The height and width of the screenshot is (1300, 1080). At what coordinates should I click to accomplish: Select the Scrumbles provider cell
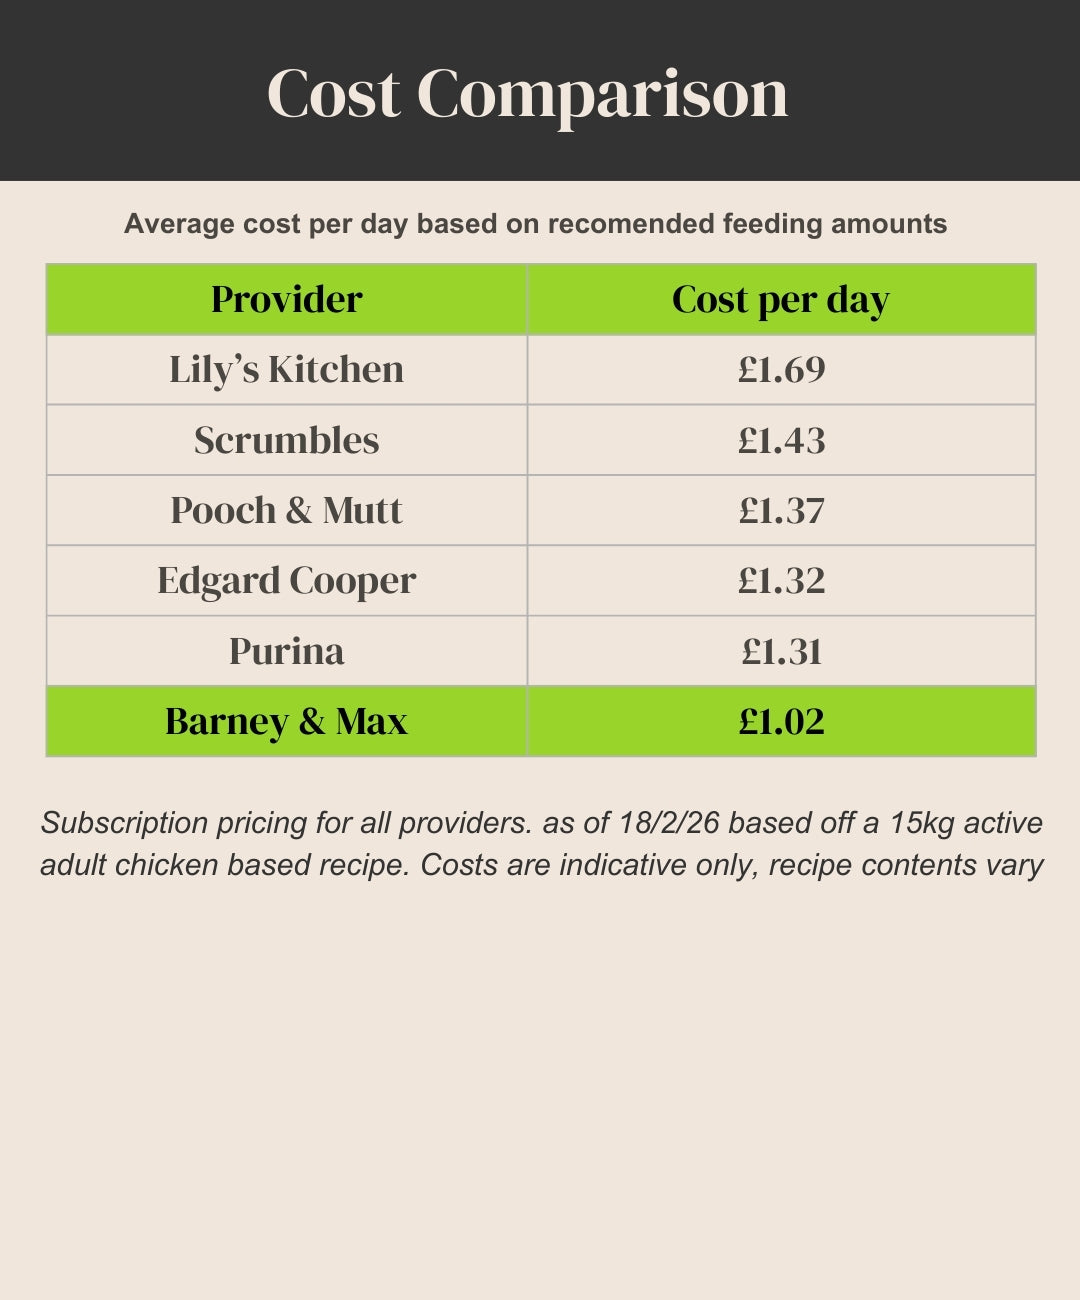pos(286,440)
